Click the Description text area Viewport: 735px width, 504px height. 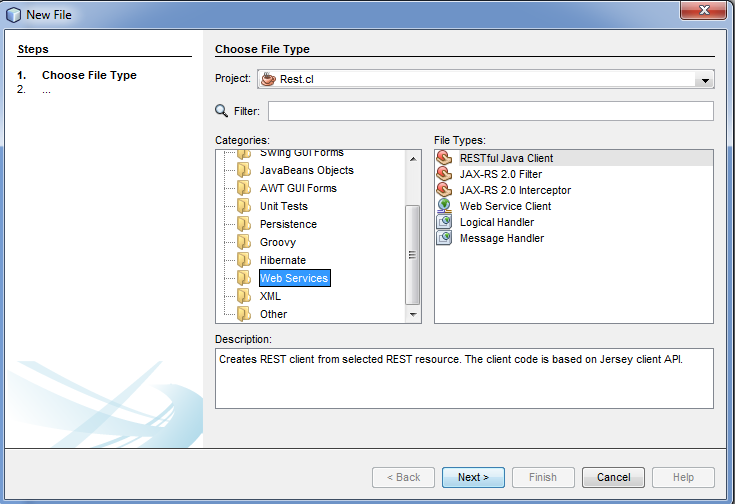(x=464, y=378)
